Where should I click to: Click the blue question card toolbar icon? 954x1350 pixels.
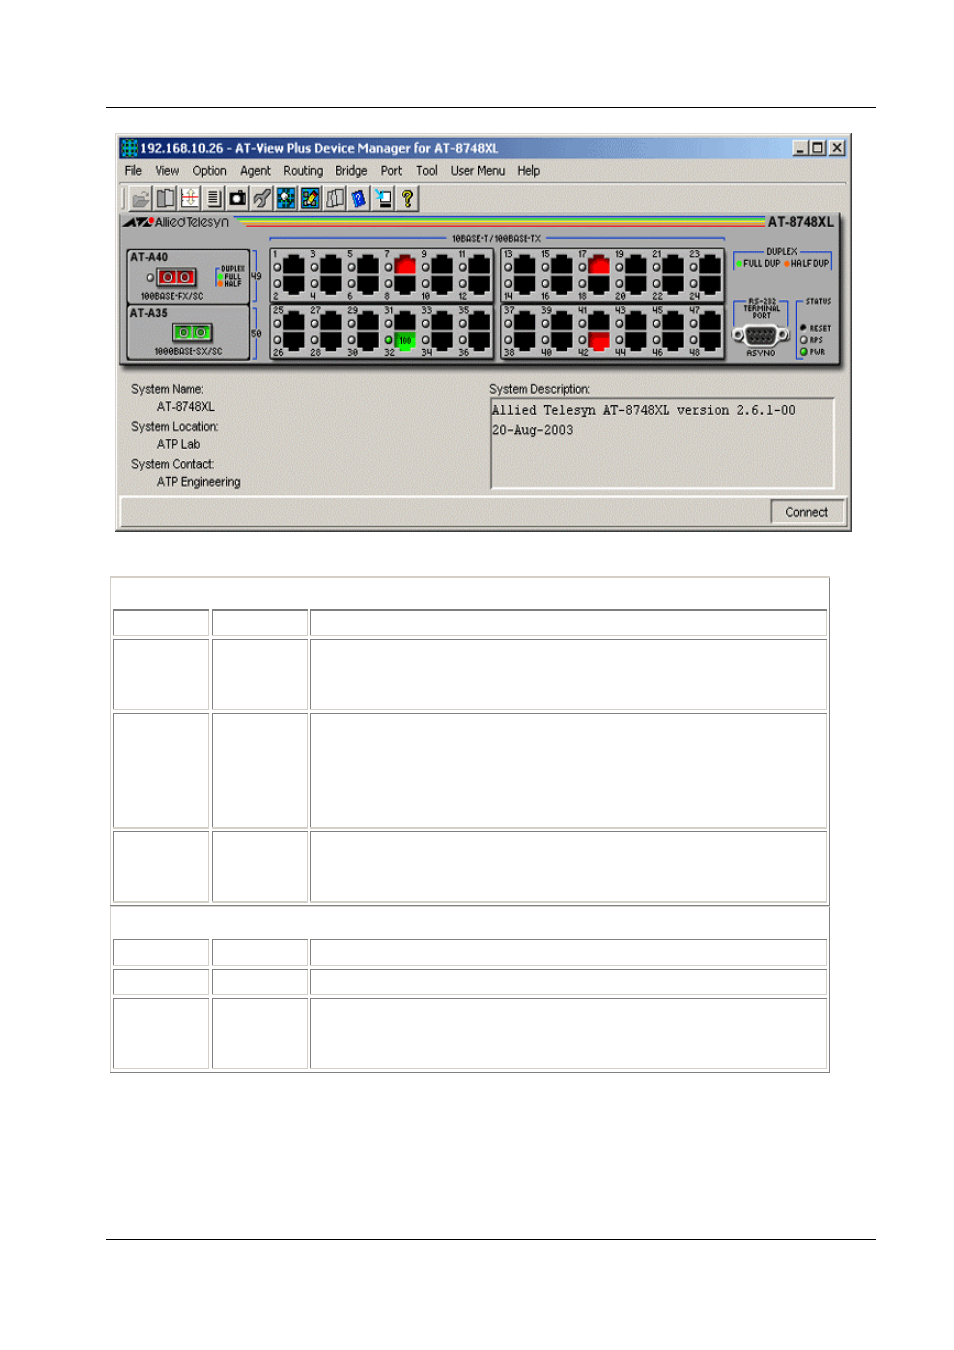coord(358,198)
